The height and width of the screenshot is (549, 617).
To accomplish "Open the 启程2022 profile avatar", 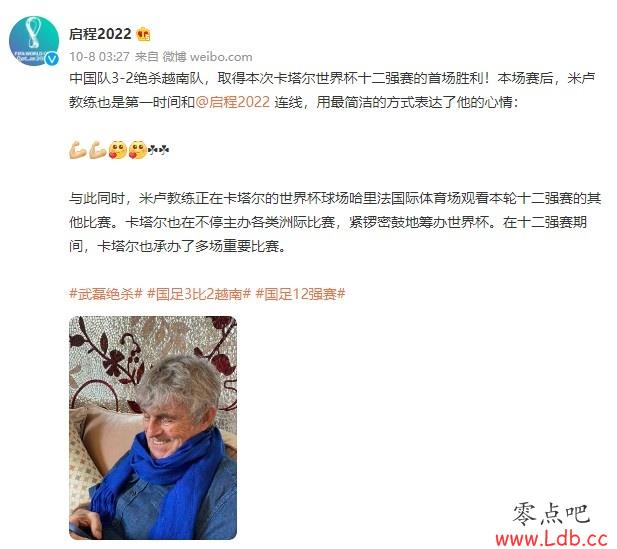I will tap(34, 41).
